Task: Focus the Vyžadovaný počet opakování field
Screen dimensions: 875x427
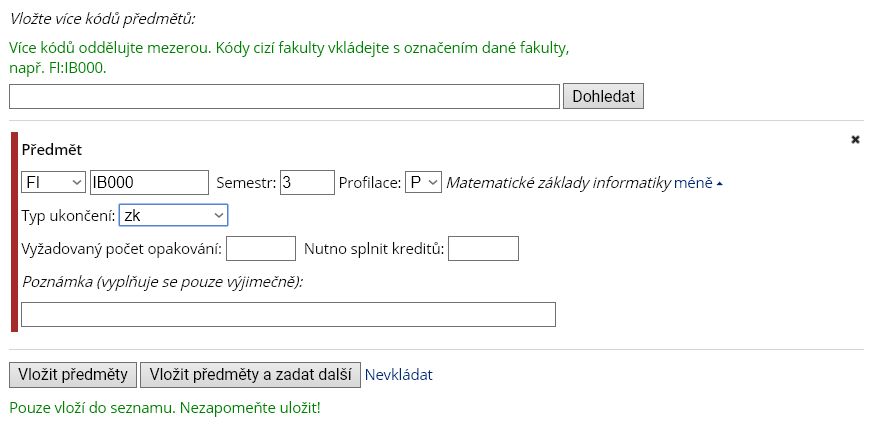Action: (x=262, y=248)
